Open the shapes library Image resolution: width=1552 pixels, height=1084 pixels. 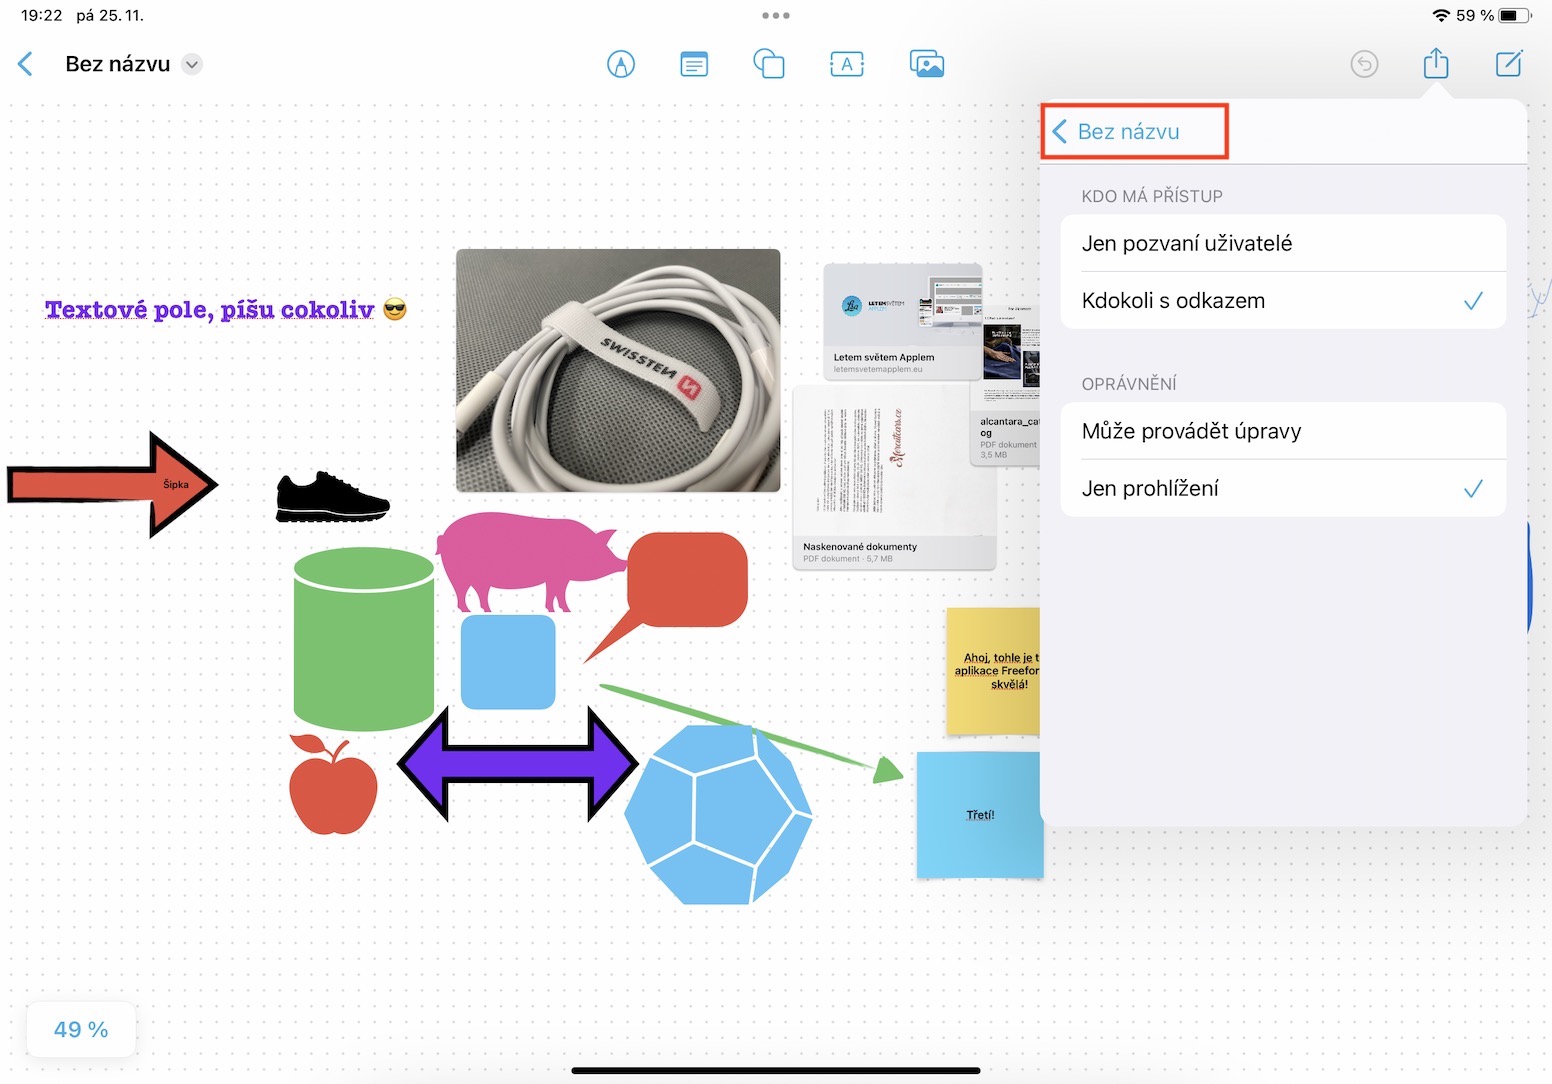[x=769, y=64]
